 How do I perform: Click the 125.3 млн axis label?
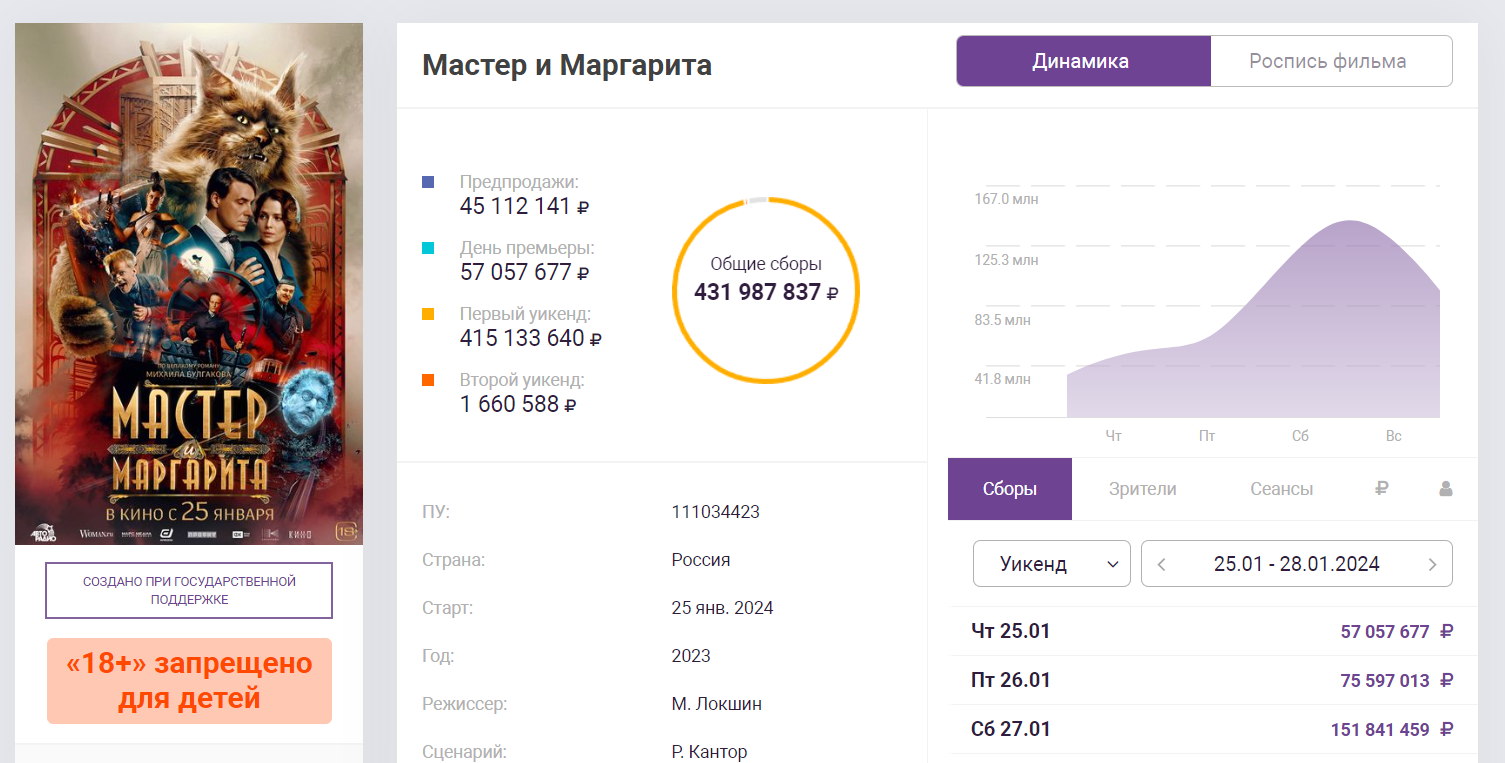1006,260
